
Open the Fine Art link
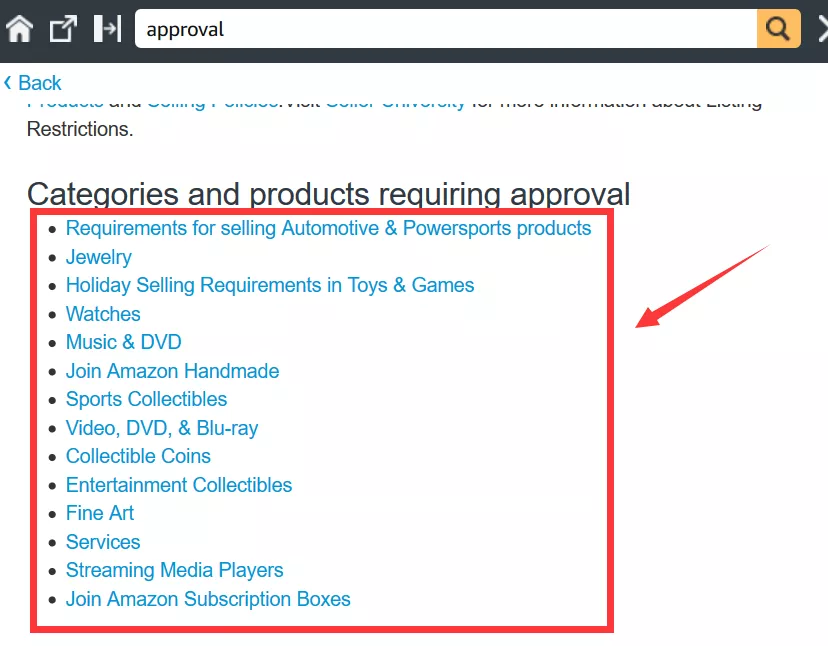[x=100, y=513]
